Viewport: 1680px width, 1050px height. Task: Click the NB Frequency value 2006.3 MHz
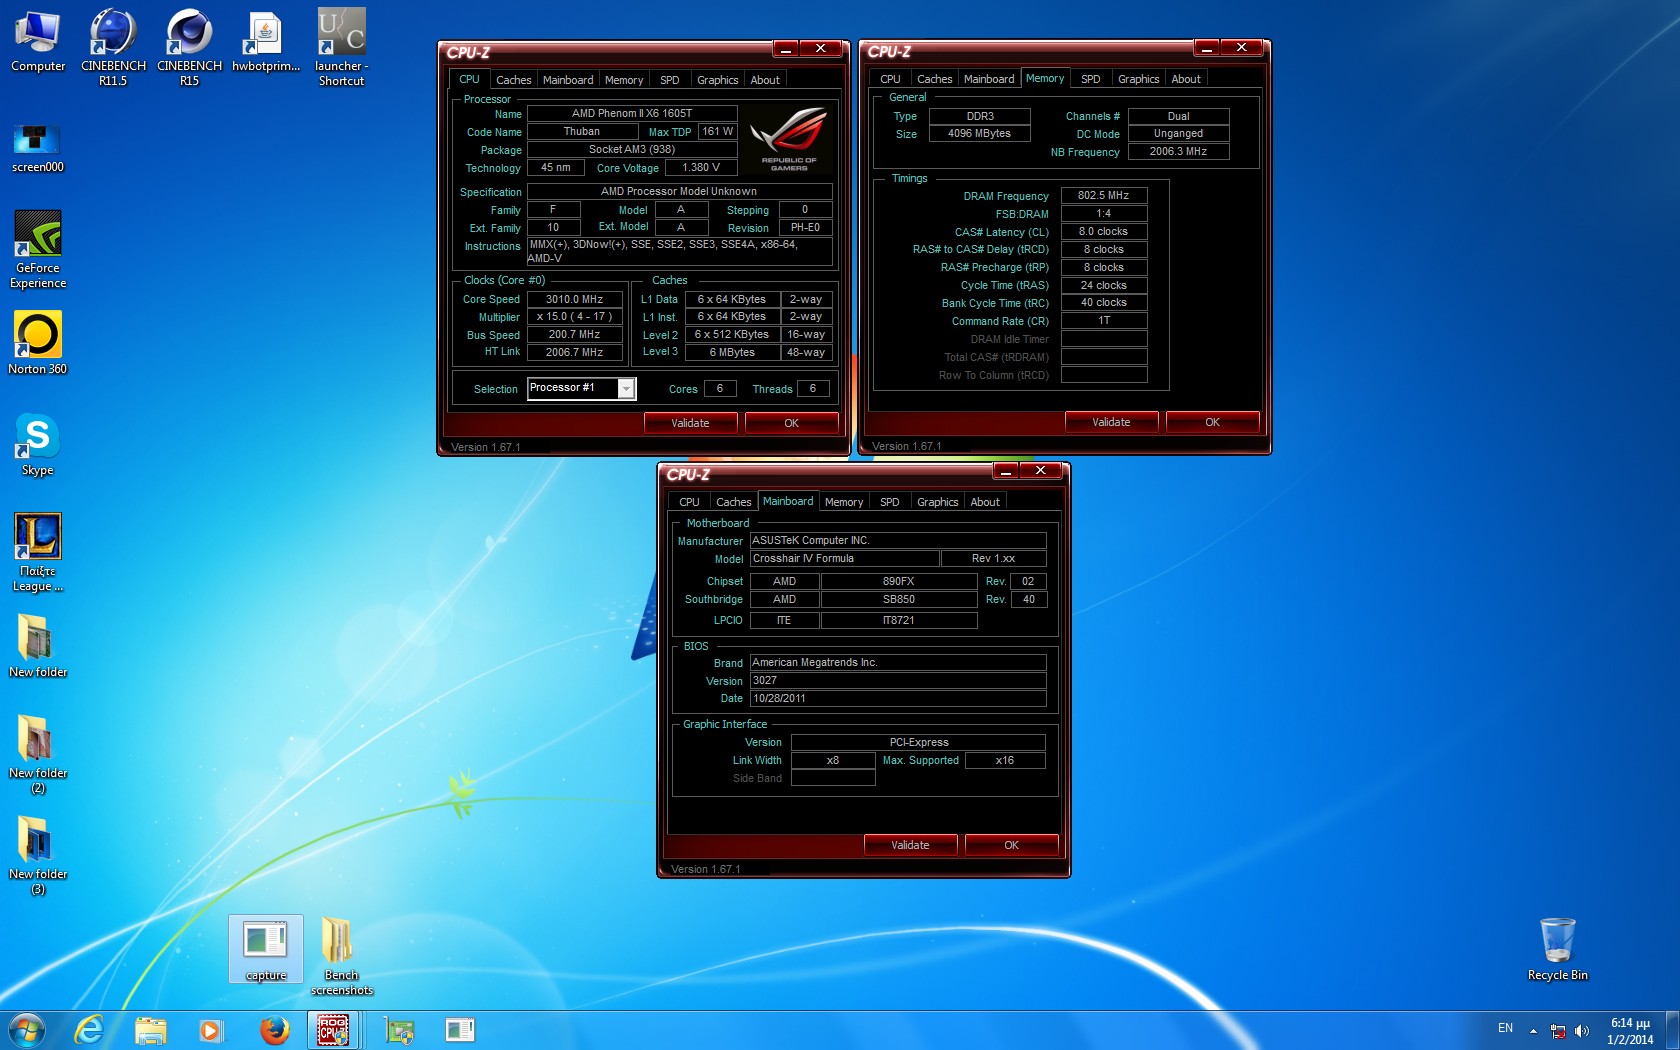pyautogui.click(x=1178, y=152)
